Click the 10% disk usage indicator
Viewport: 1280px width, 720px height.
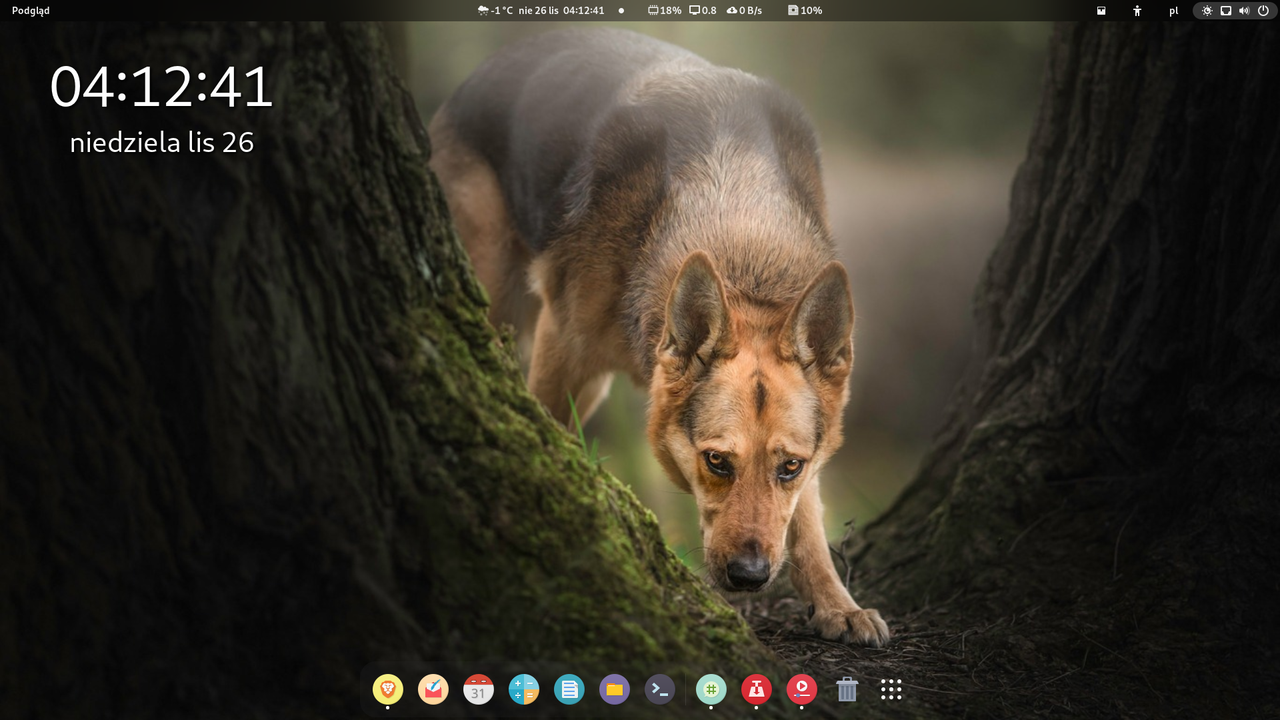pyautogui.click(x=805, y=10)
